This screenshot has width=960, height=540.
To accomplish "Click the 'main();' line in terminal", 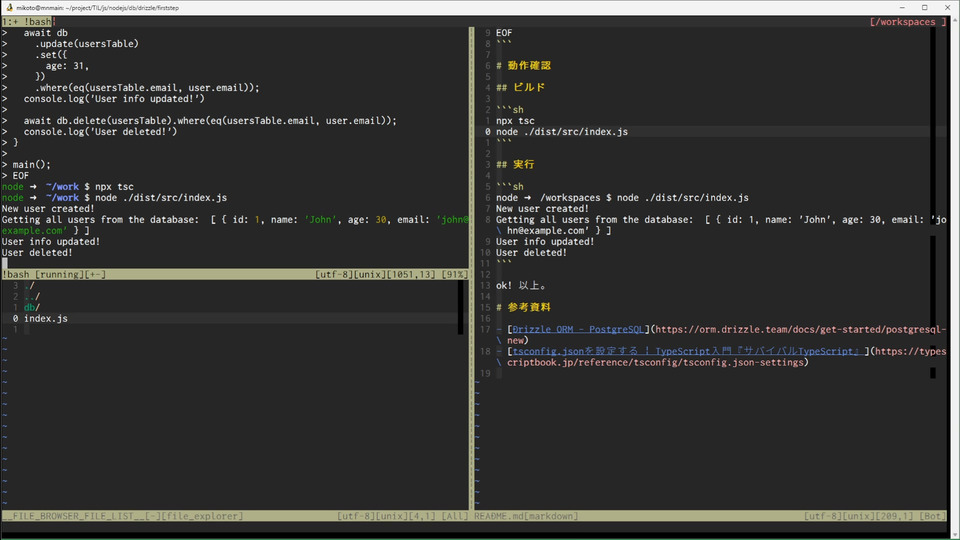I will click(32, 165).
